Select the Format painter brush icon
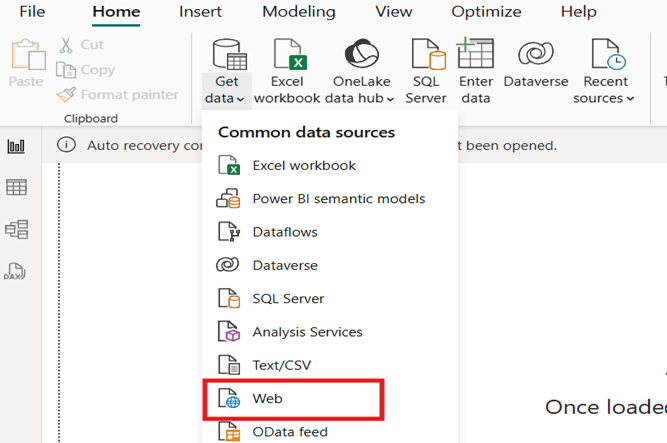The width and height of the screenshot is (667, 443). pyautogui.click(x=66, y=94)
